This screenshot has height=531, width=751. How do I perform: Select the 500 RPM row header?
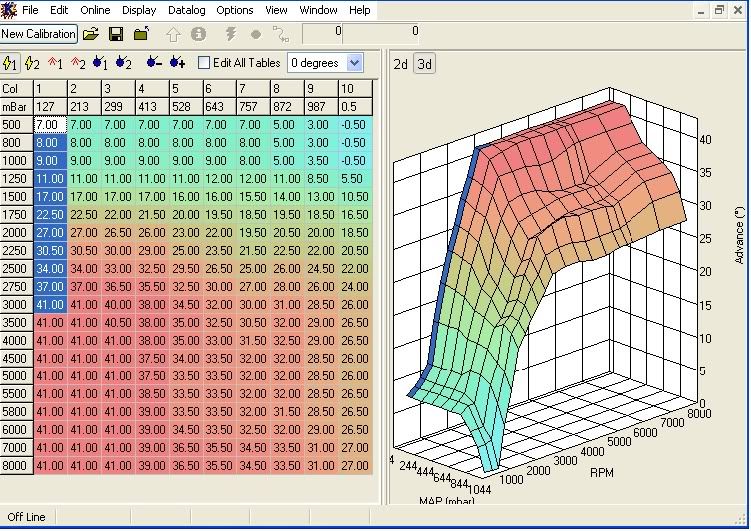(x=16, y=125)
